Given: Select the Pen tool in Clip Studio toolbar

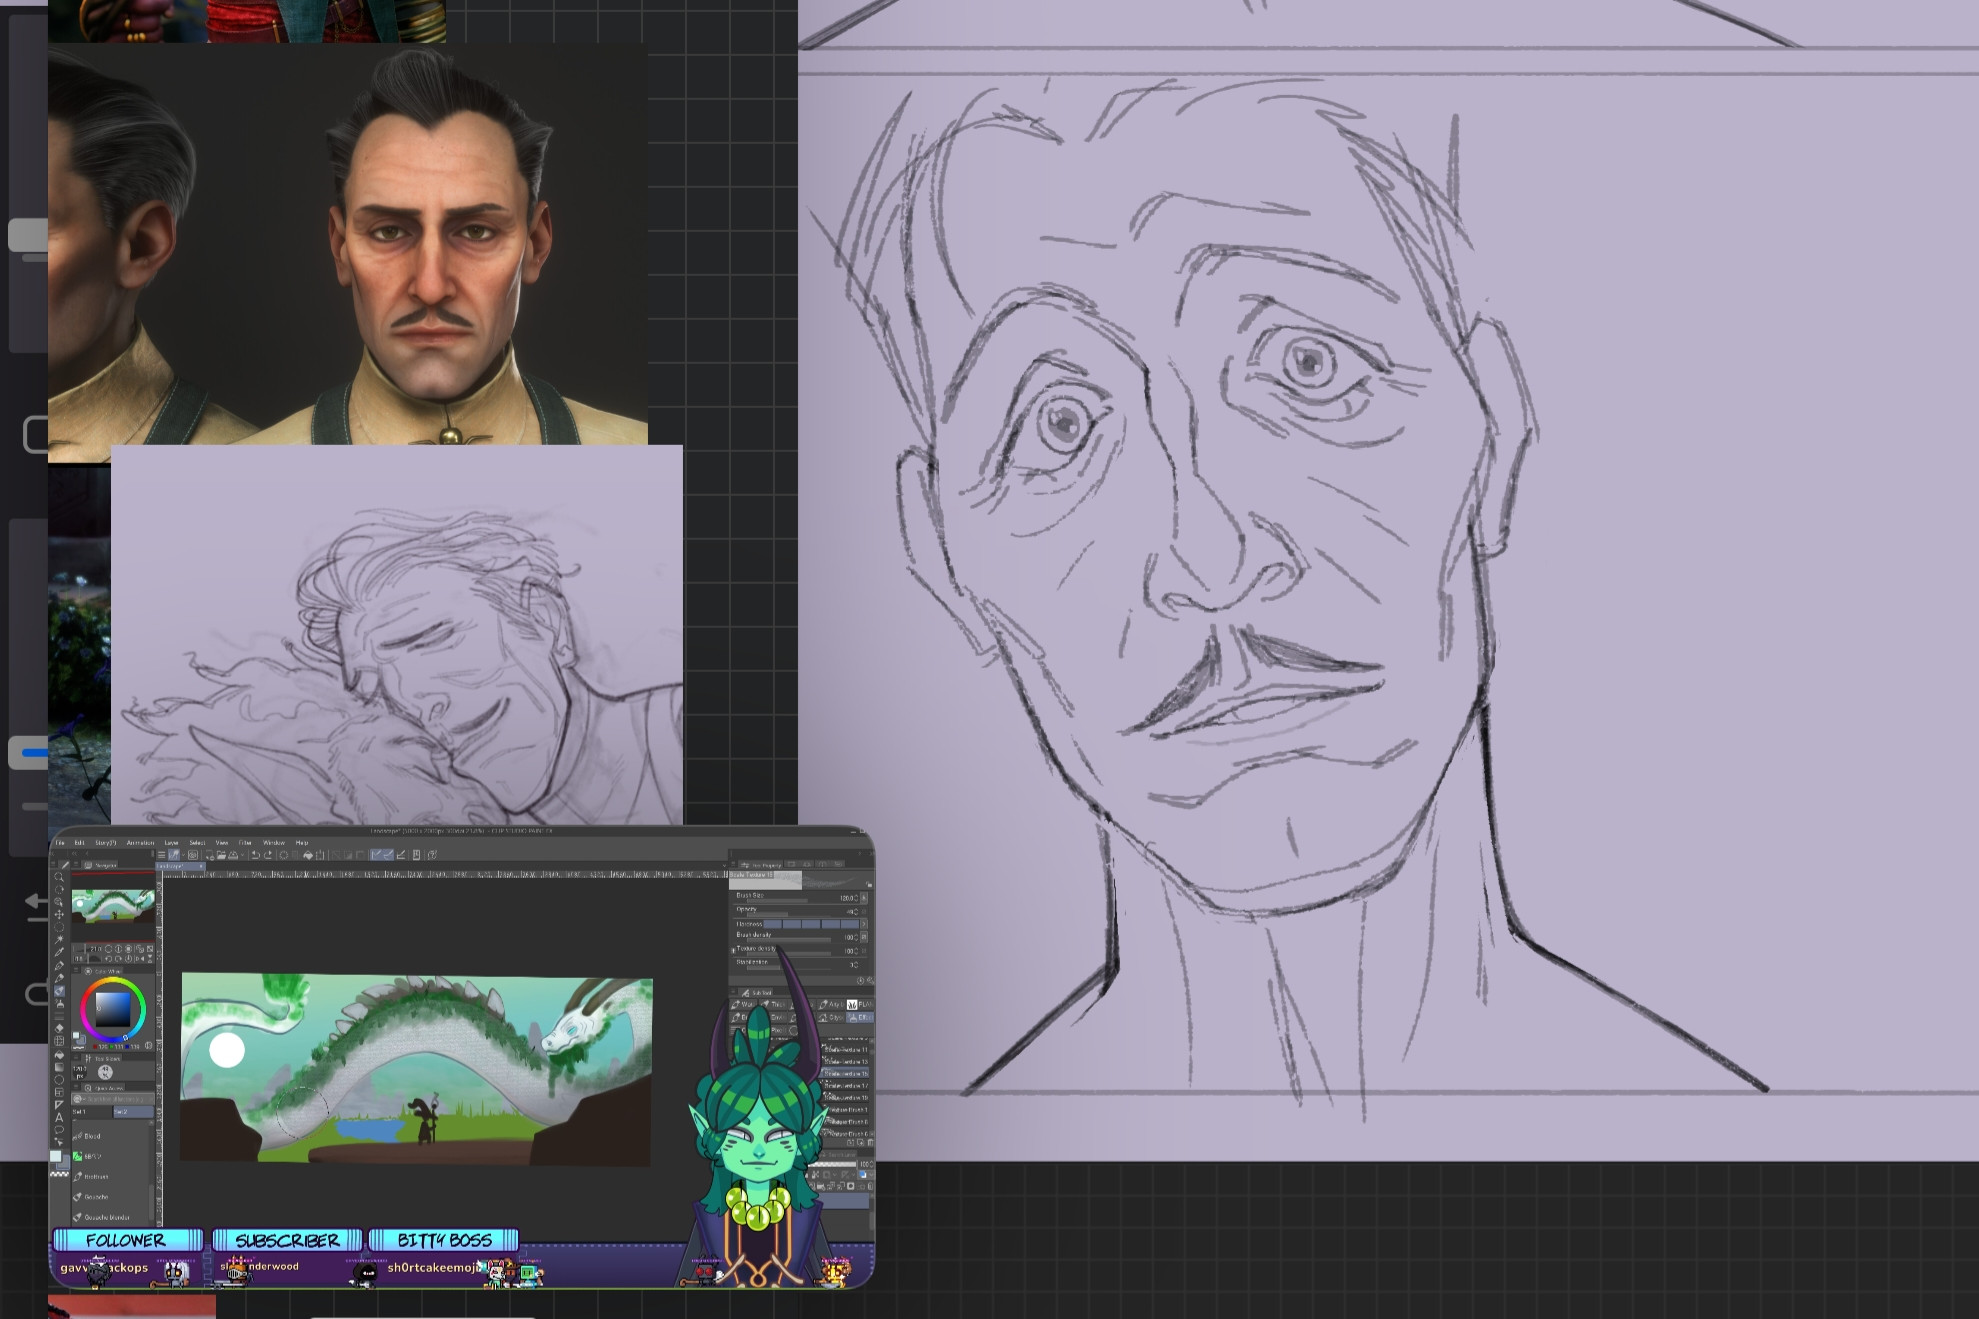Looking at the screenshot, I should pyautogui.click(x=59, y=965).
